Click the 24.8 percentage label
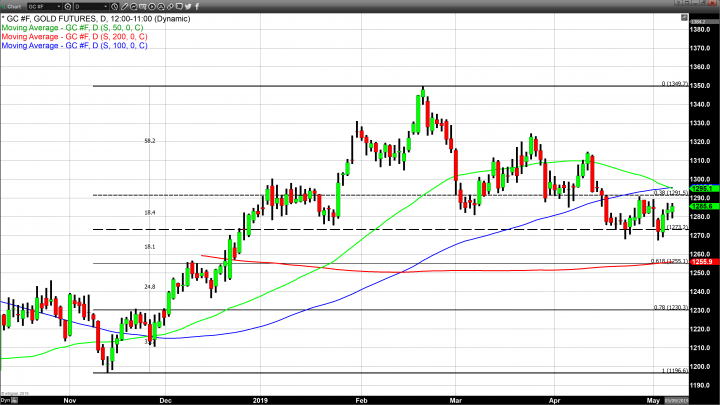720x405 pixels. (x=150, y=287)
